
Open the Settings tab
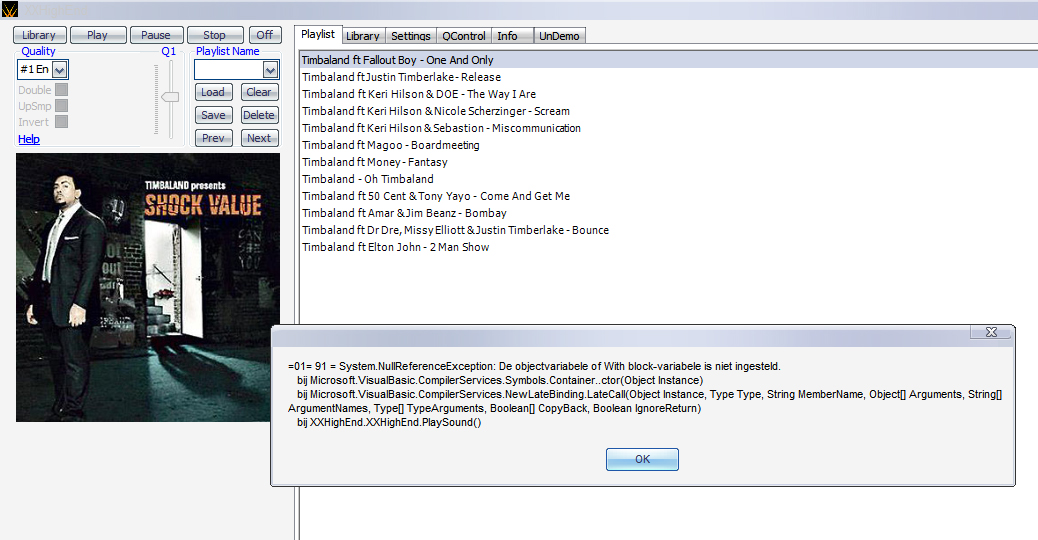tap(411, 36)
